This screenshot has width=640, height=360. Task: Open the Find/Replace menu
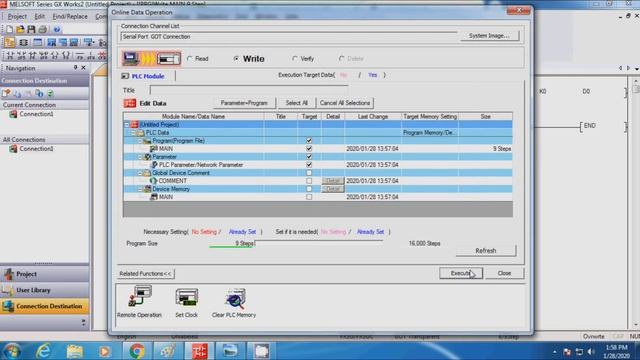coord(70,16)
